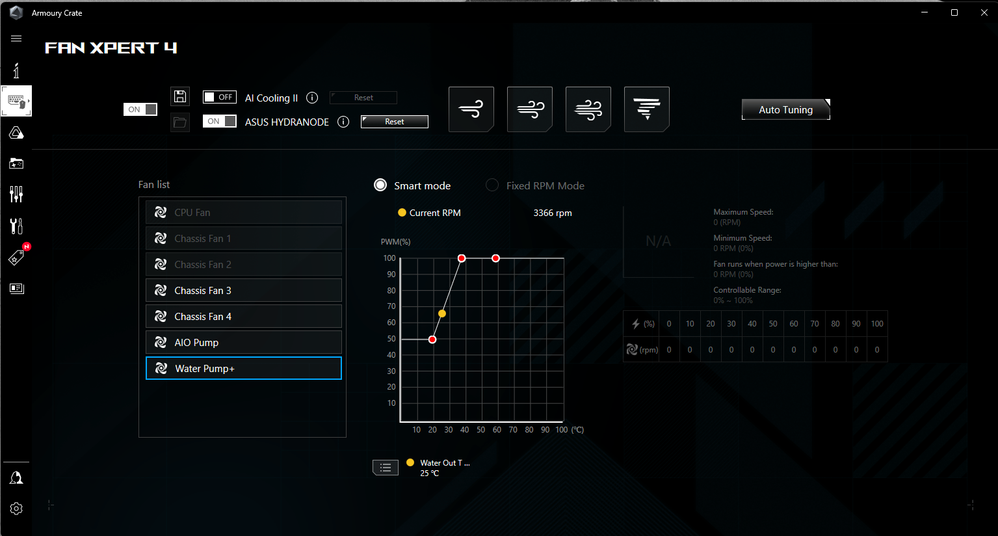This screenshot has height=536, width=998.
Task: Open the system info icon in sidebar
Action: (16, 70)
